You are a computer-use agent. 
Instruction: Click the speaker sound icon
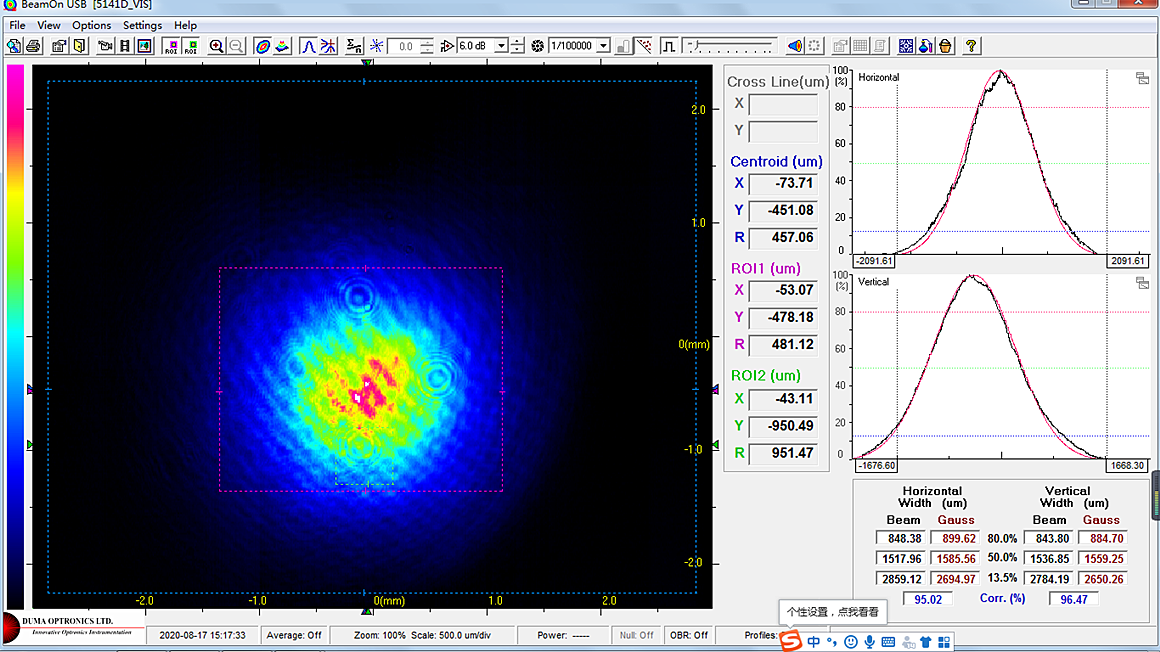[x=794, y=46]
